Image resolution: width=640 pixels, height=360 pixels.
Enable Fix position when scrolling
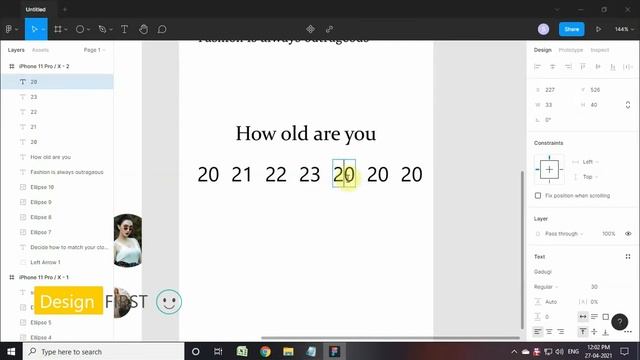click(538, 196)
